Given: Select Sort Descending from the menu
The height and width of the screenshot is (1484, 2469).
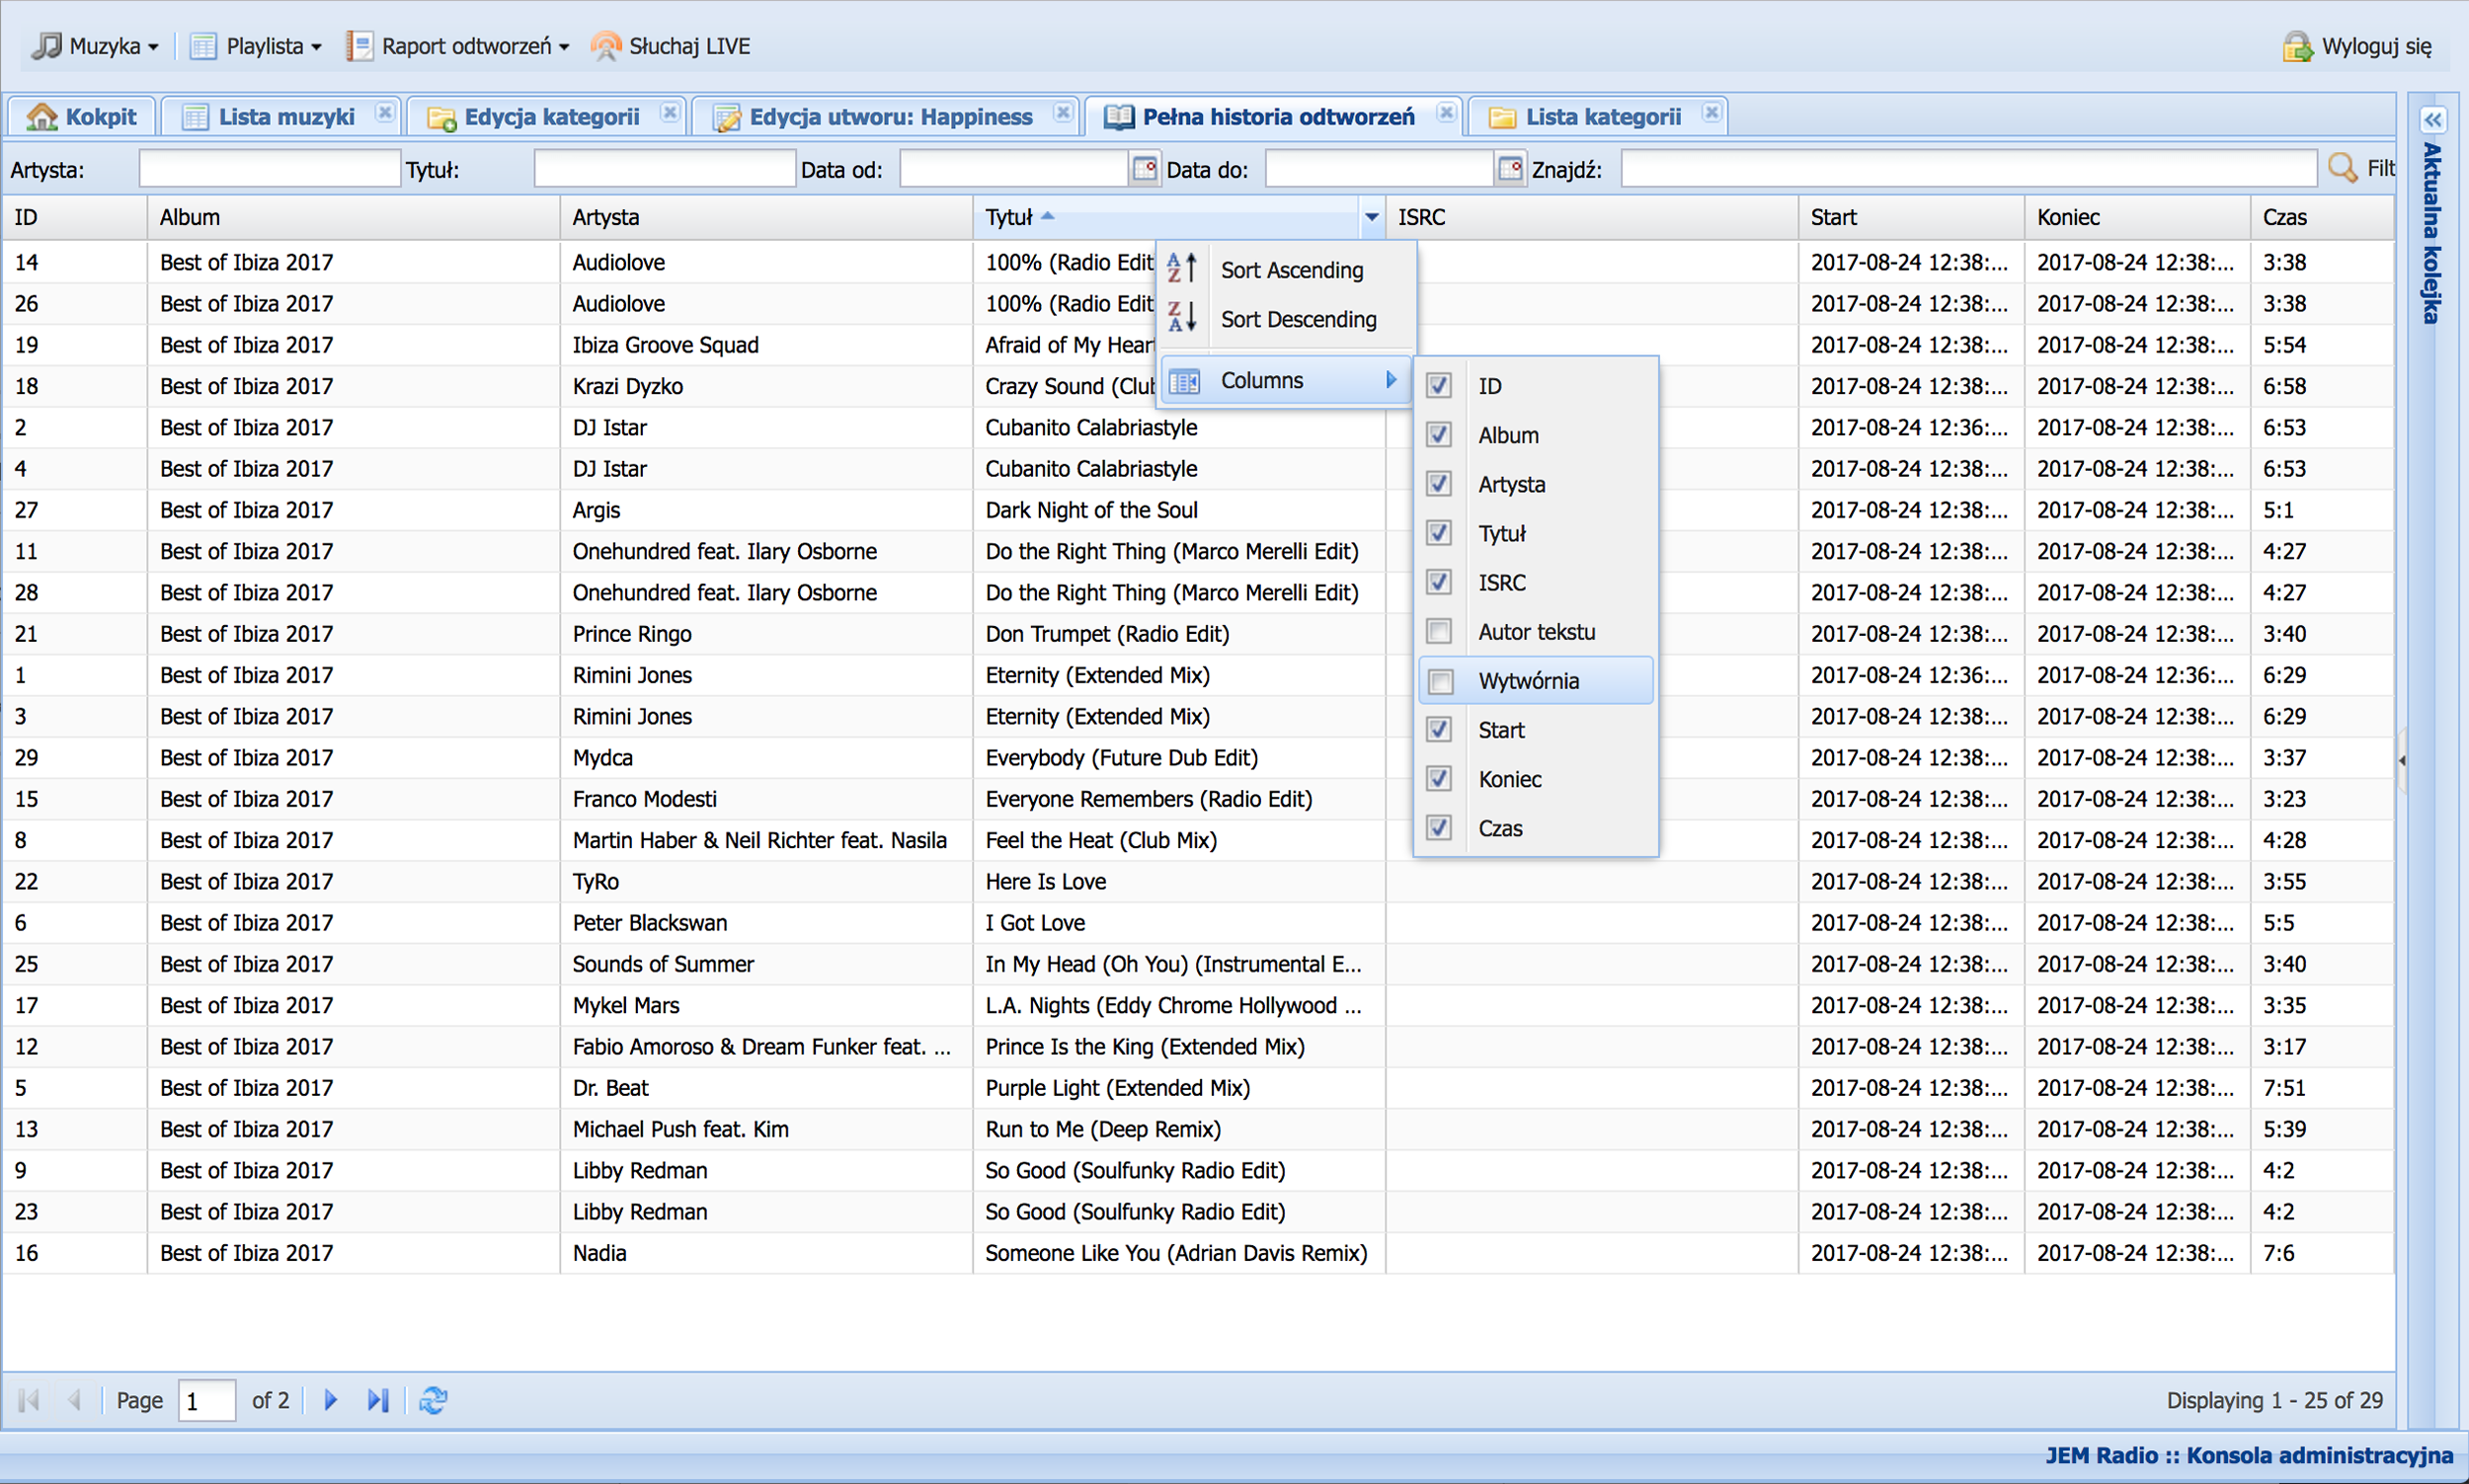Looking at the screenshot, I should (x=1297, y=319).
